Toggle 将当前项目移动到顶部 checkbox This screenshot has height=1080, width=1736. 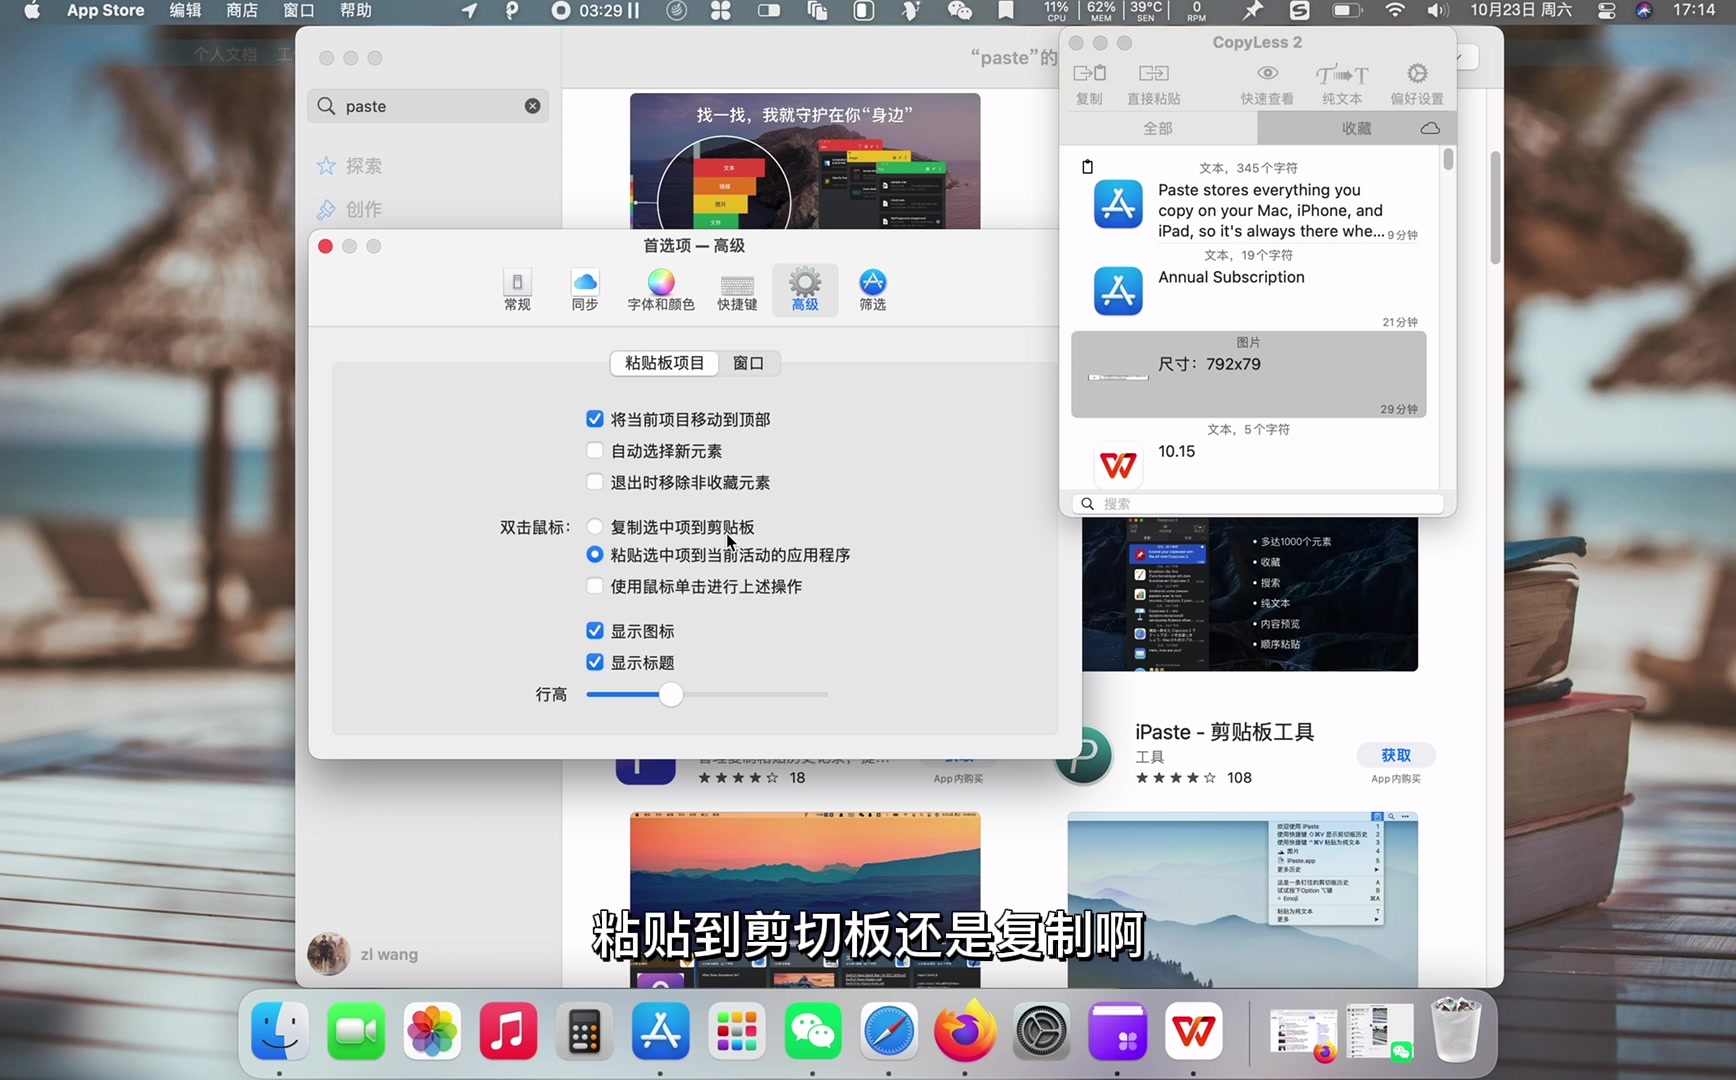tap(595, 419)
